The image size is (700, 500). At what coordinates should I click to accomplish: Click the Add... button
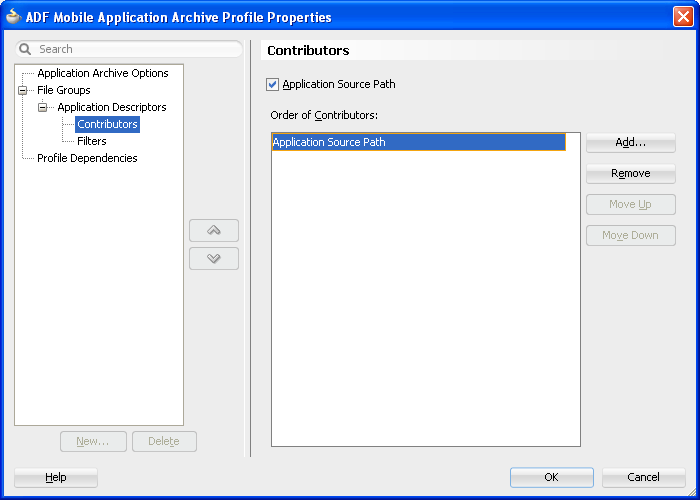pyautogui.click(x=630, y=142)
